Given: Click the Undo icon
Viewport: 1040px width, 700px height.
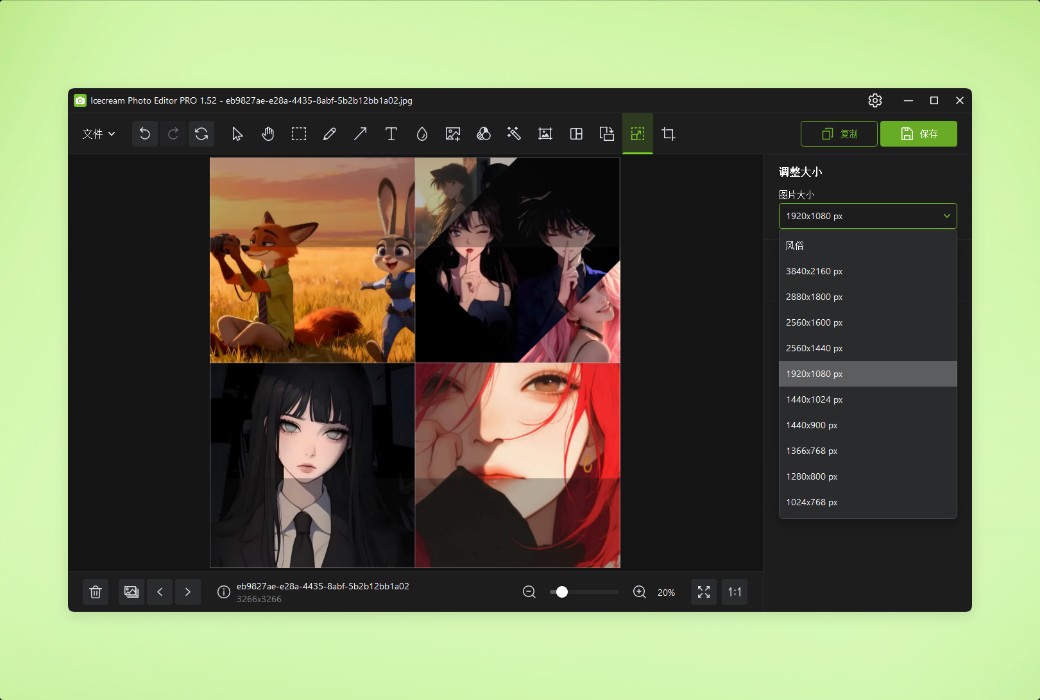Looking at the screenshot, I should point(144,133).
